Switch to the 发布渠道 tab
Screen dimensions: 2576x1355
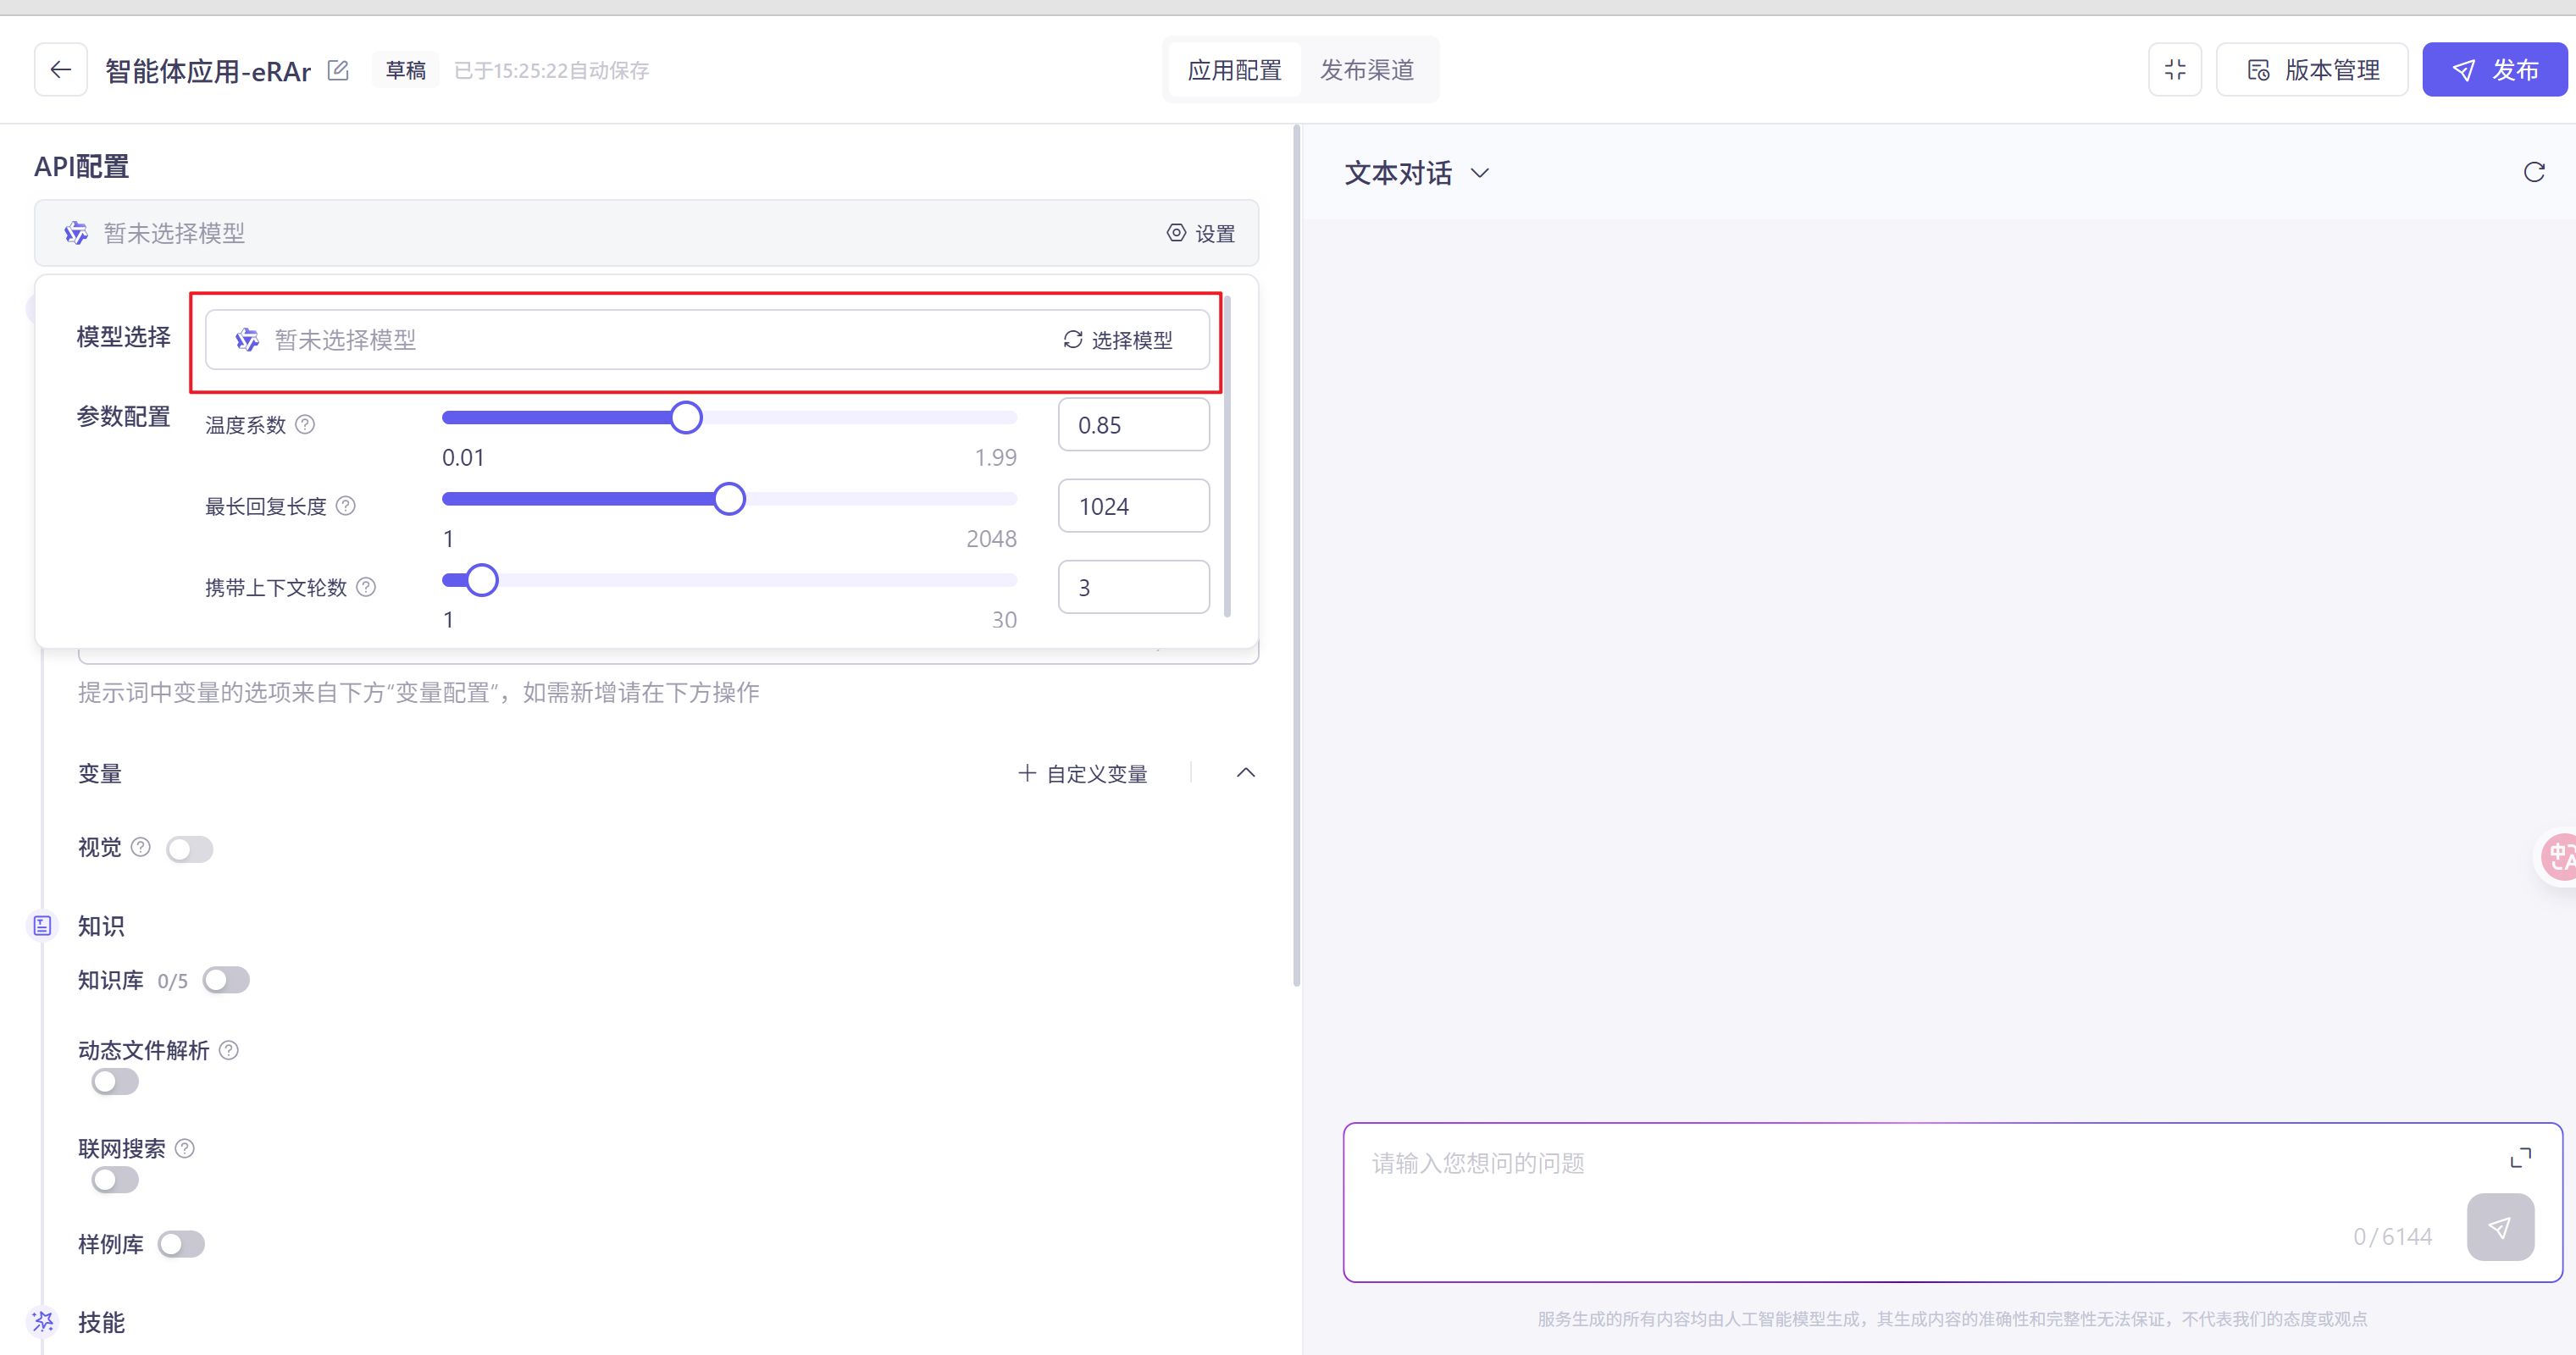(x=1366, y=70)
